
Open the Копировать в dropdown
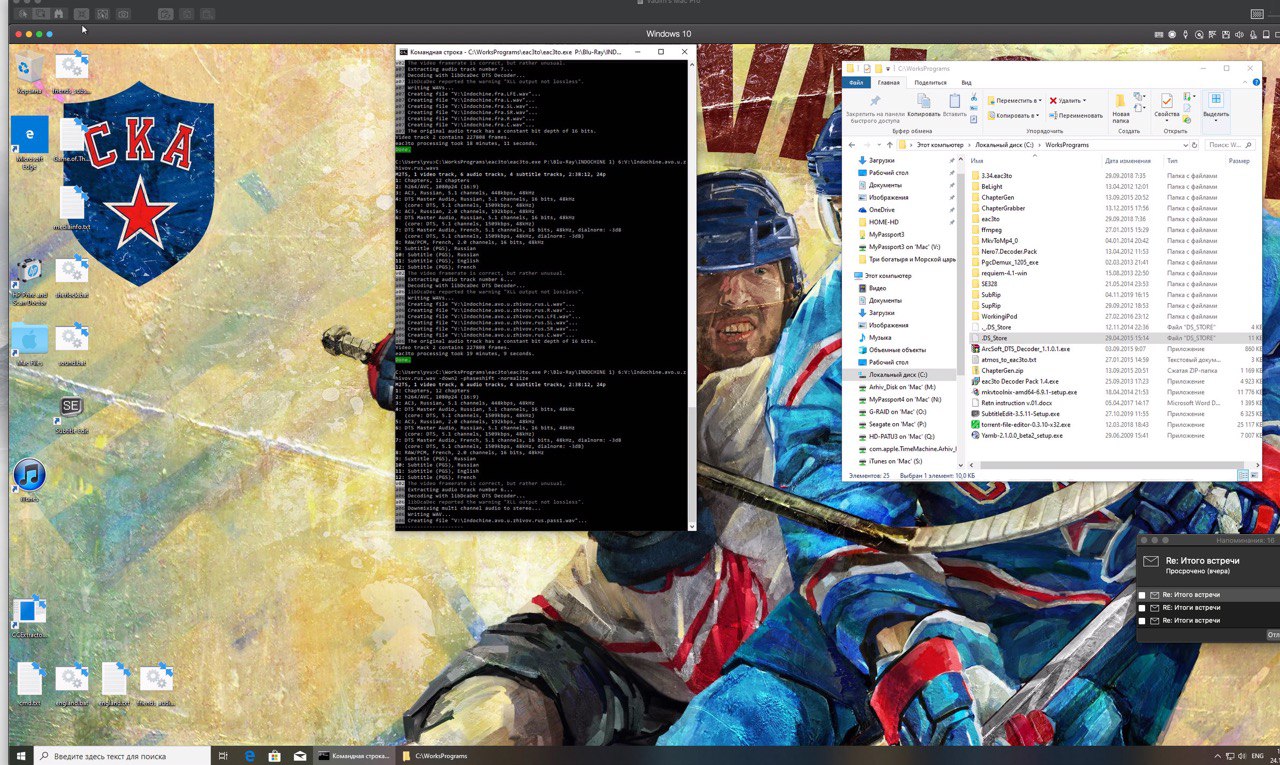[x=1014, y=115]
